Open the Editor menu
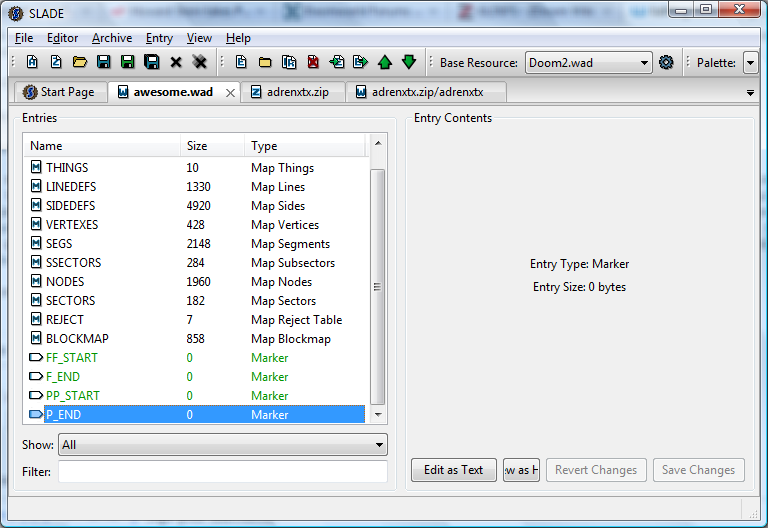Image resolution: width=768 pixels, height=528 pixels. pos(62,38)
